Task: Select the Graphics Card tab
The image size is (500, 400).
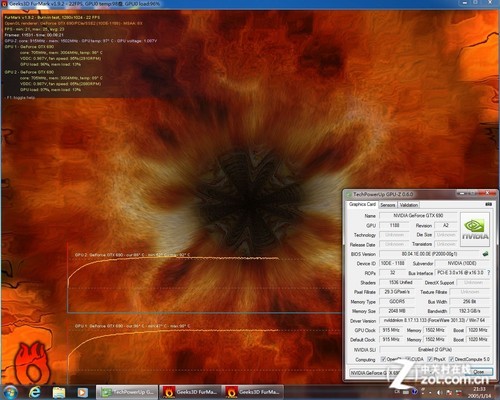Action: [362, 204]
